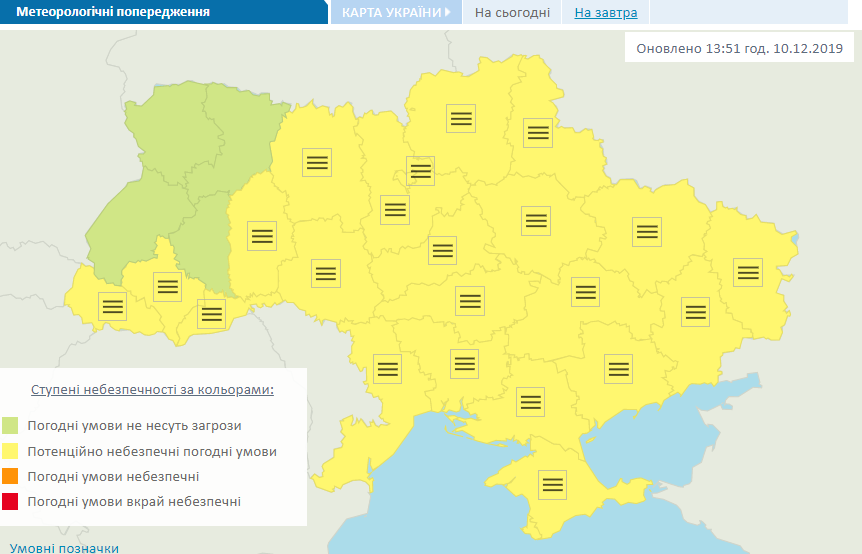
Task: Open the Умовні позначки link
Action: 64,548
